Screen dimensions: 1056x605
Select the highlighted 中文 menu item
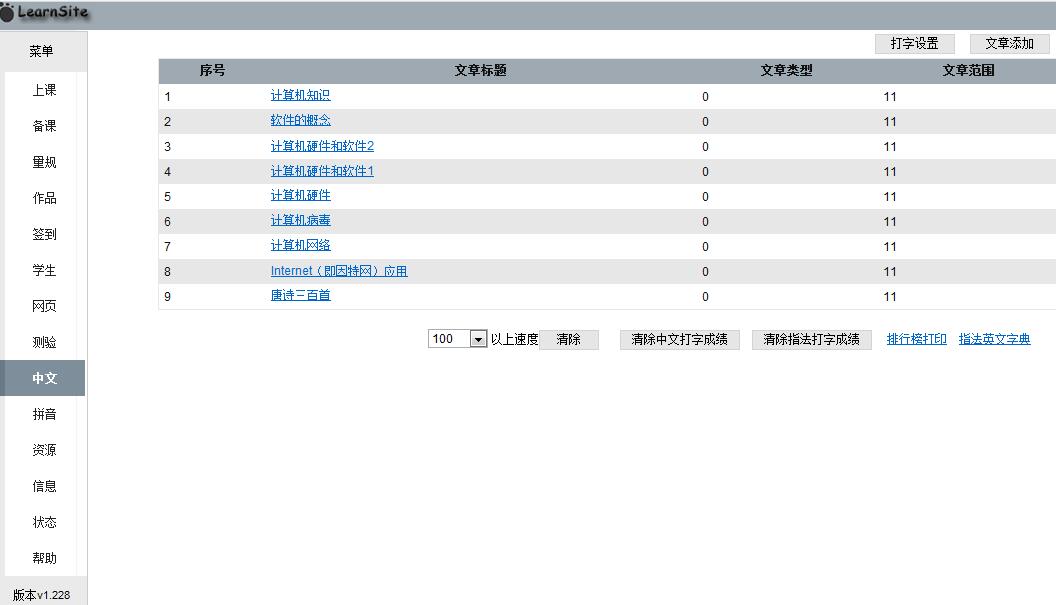43,378
